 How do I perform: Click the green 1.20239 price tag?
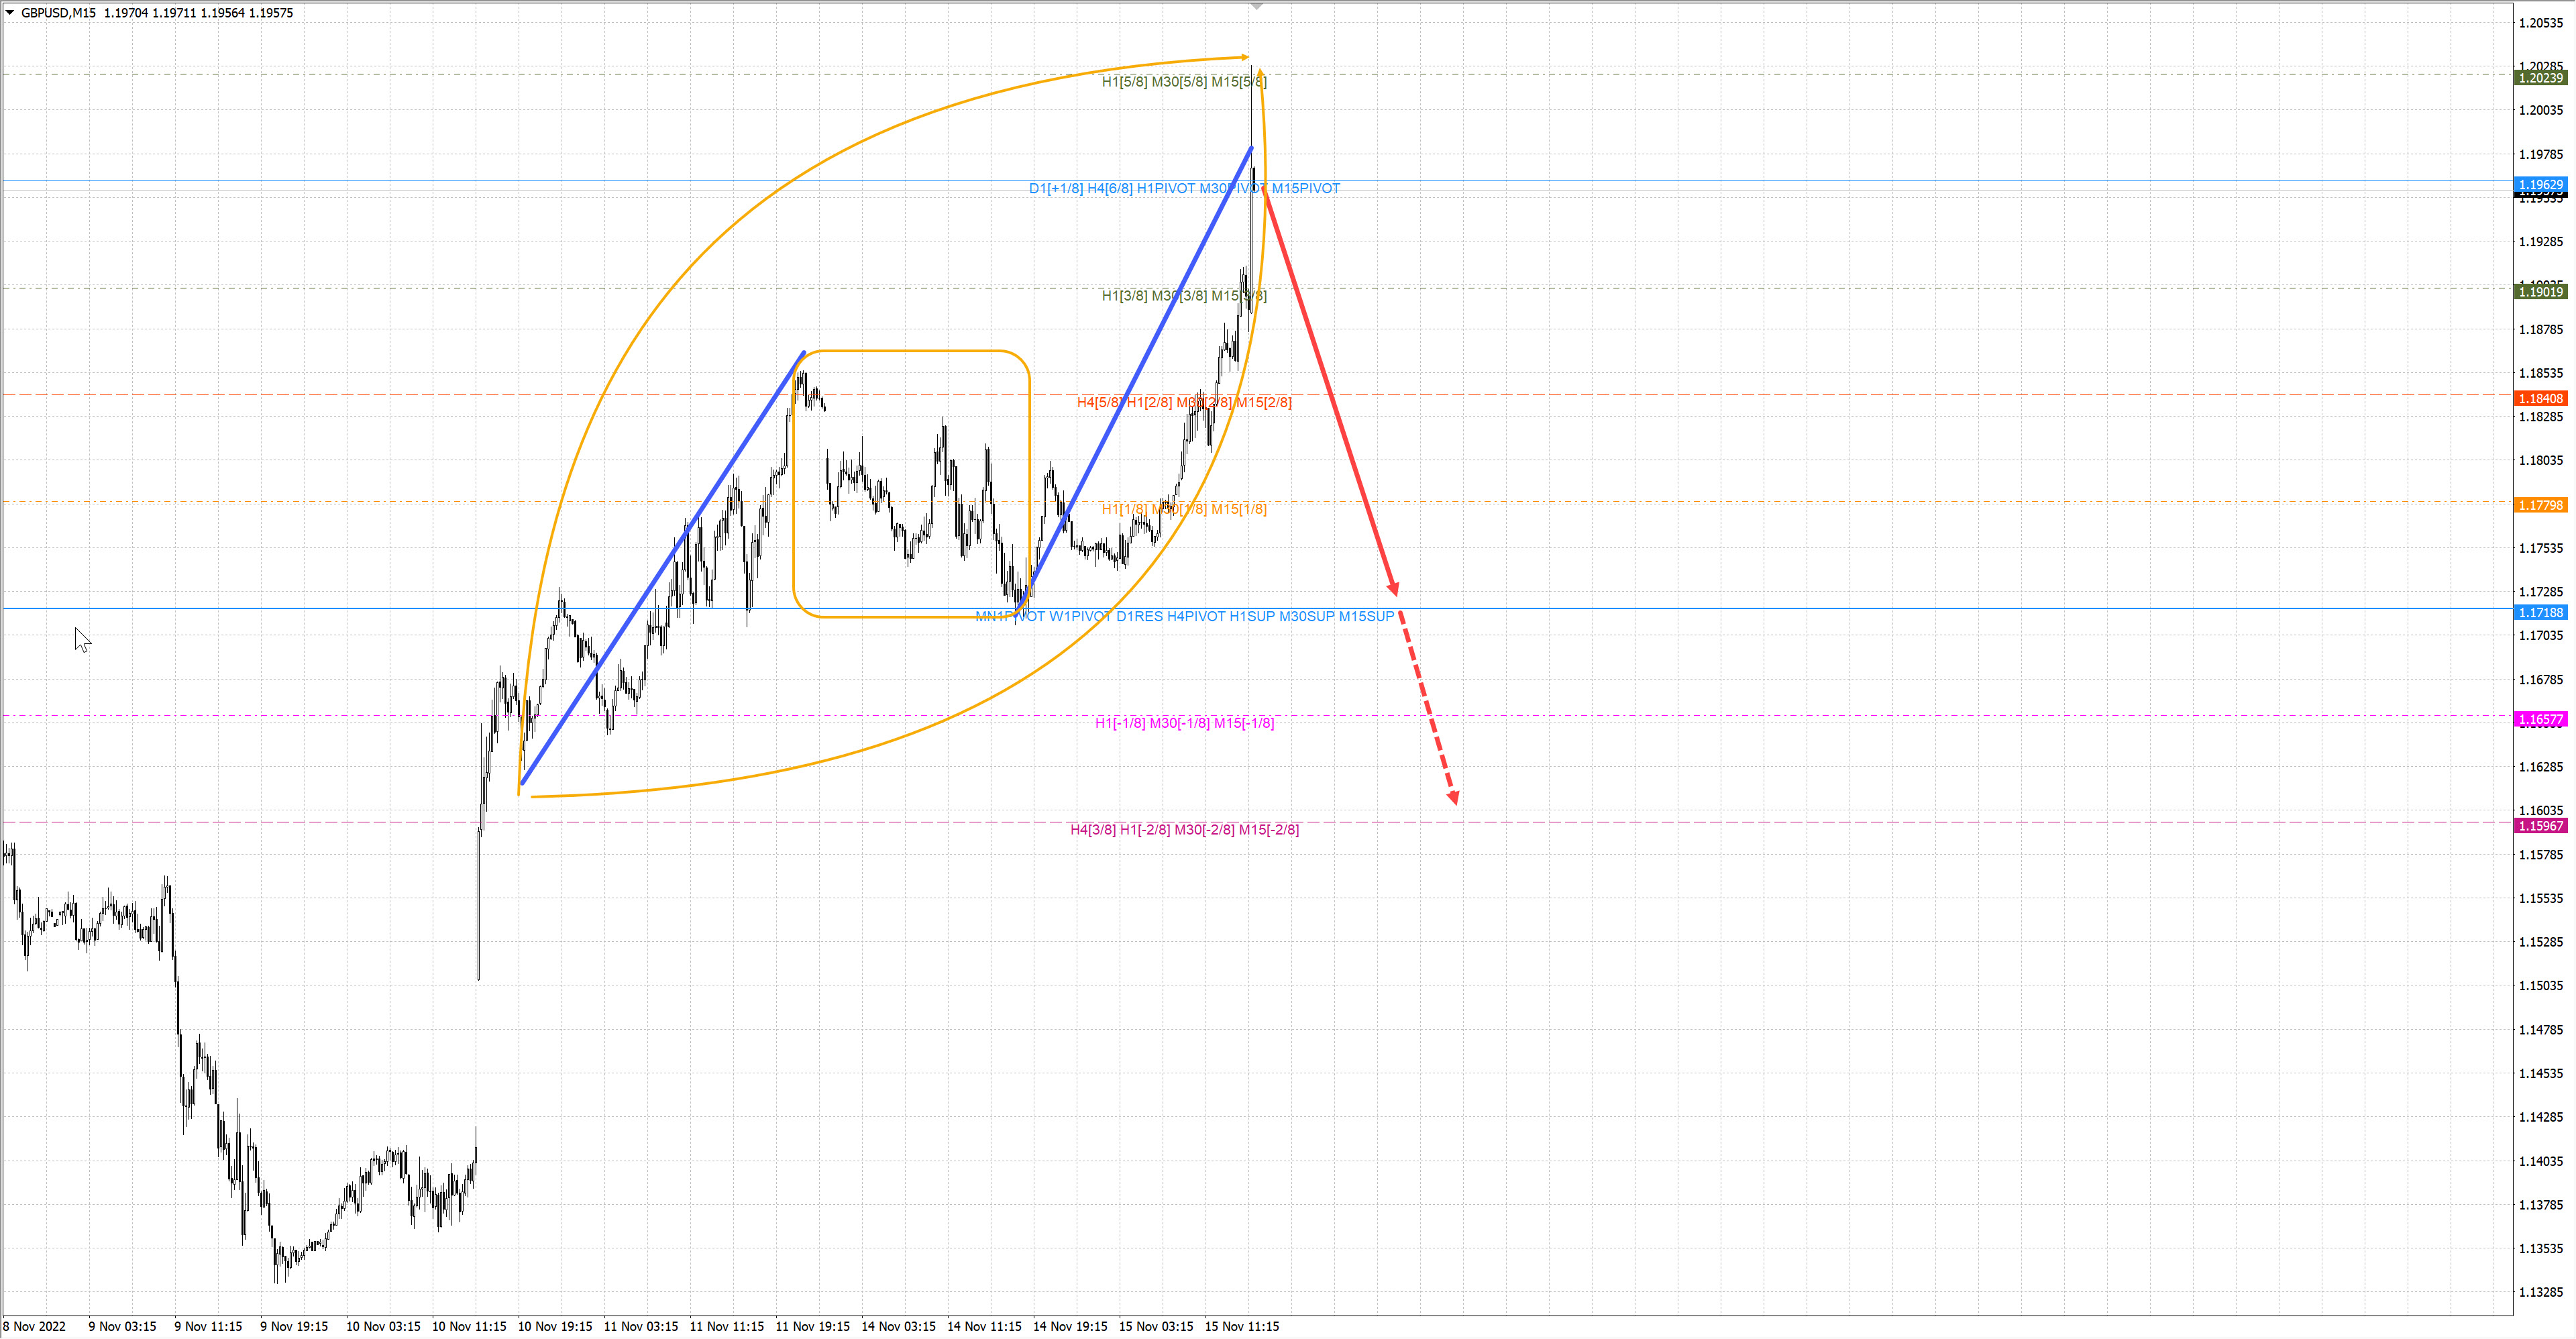[x=2540, y=78]
